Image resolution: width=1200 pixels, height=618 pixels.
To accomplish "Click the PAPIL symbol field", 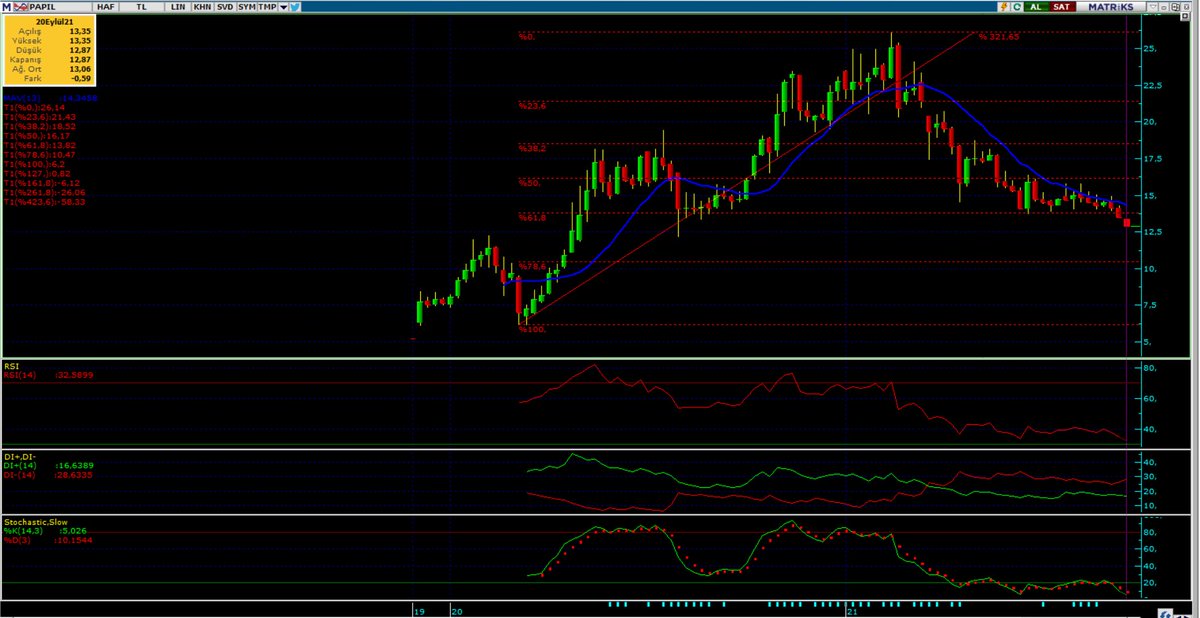I will point(60,6).
